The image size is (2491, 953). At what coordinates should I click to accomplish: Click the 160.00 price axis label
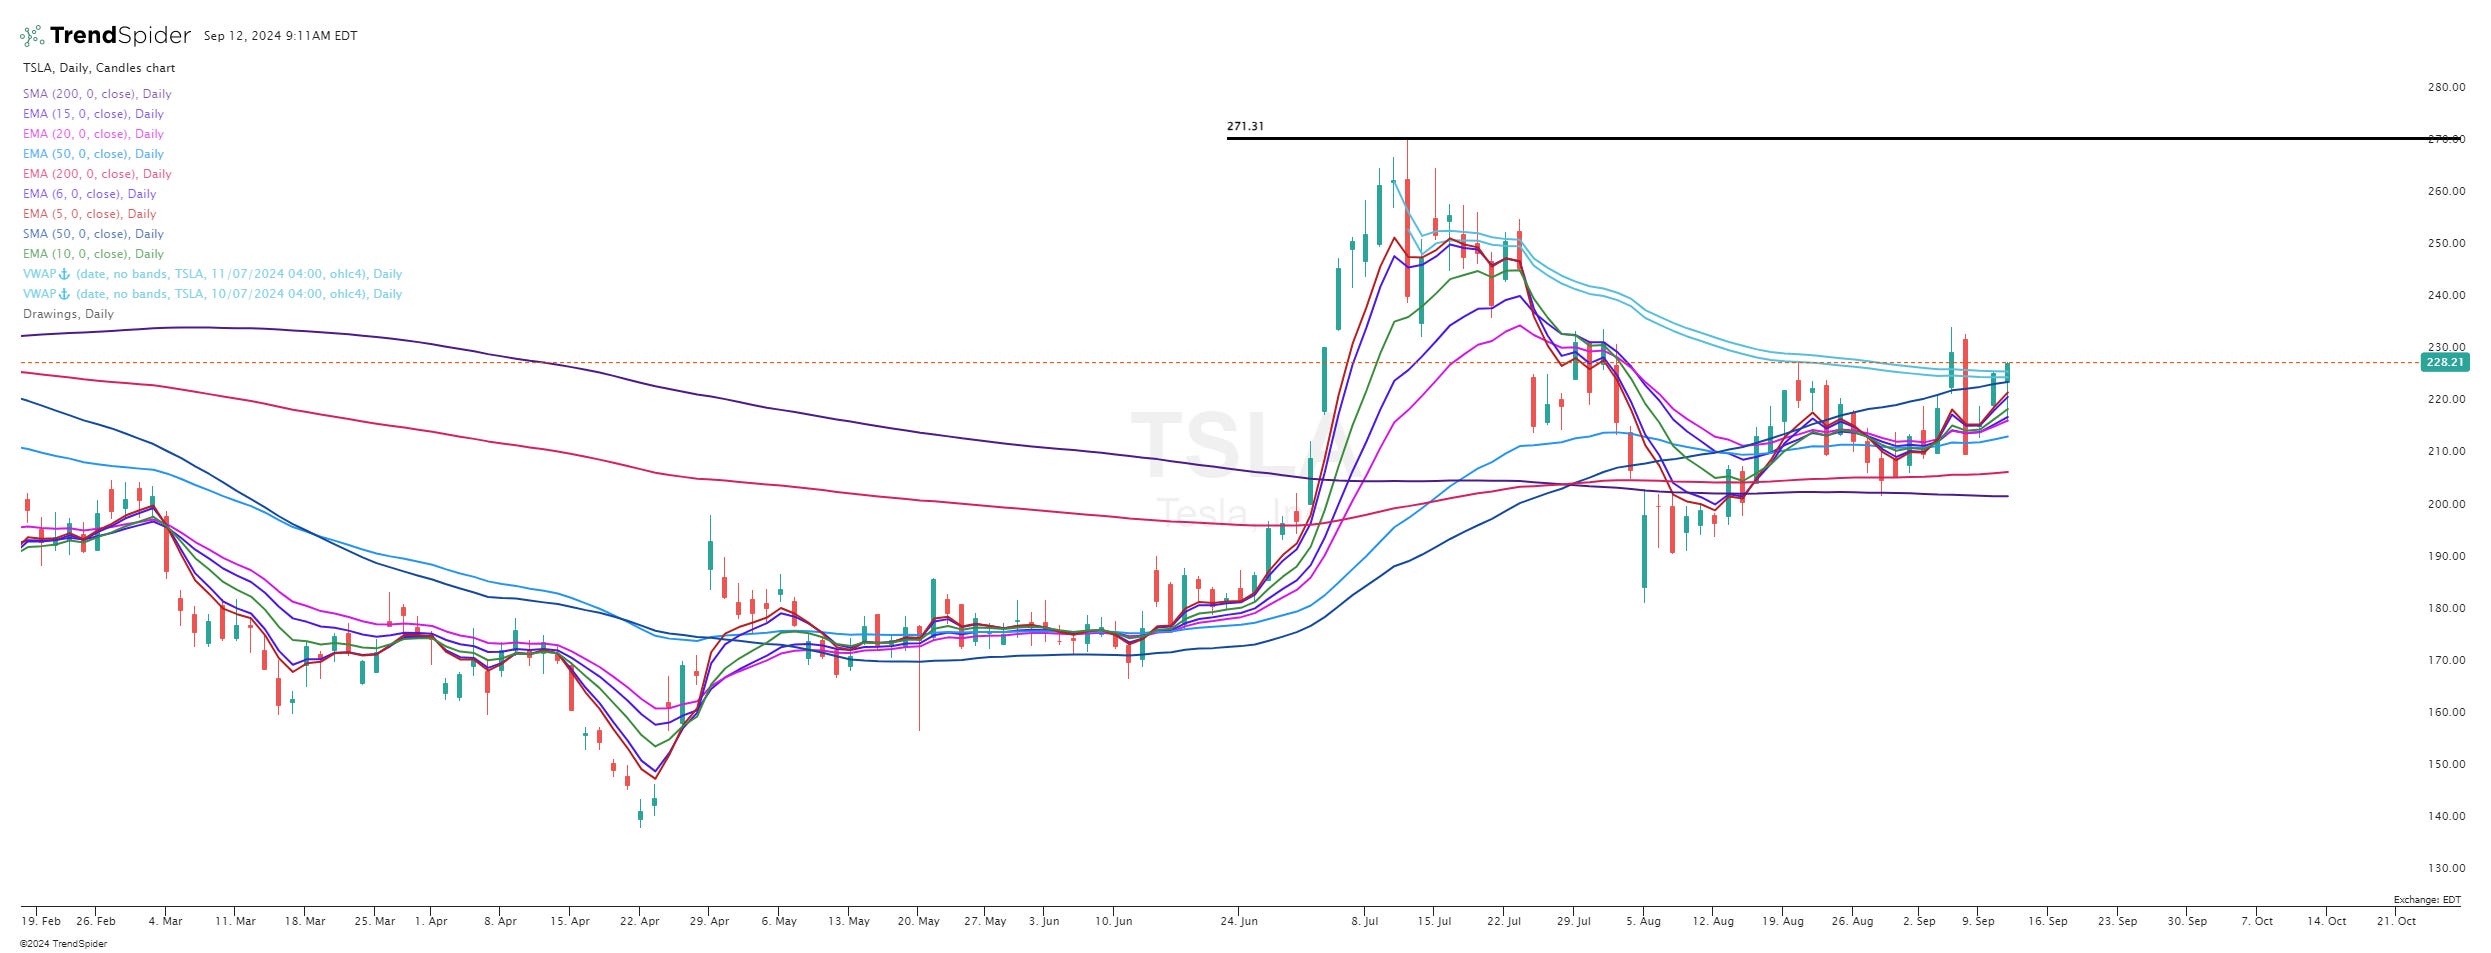pos(2446,712)
